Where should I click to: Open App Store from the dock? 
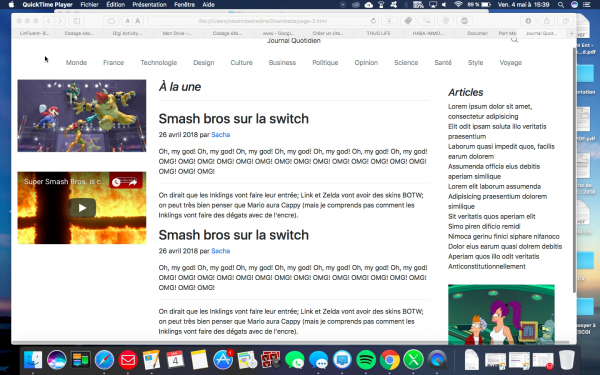click(223, 360)
